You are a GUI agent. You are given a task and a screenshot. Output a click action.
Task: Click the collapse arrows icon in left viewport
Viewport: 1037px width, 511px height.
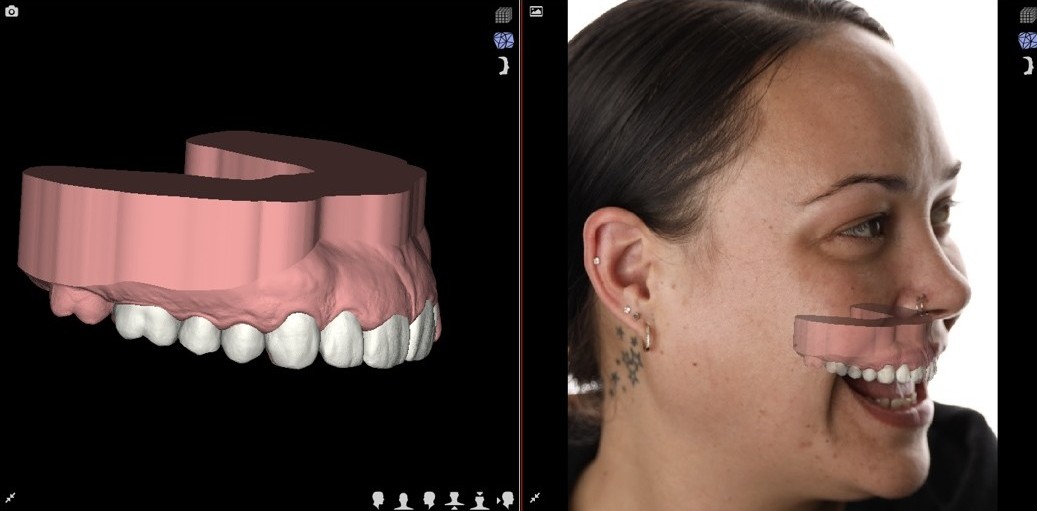click(x=11, y=496)
